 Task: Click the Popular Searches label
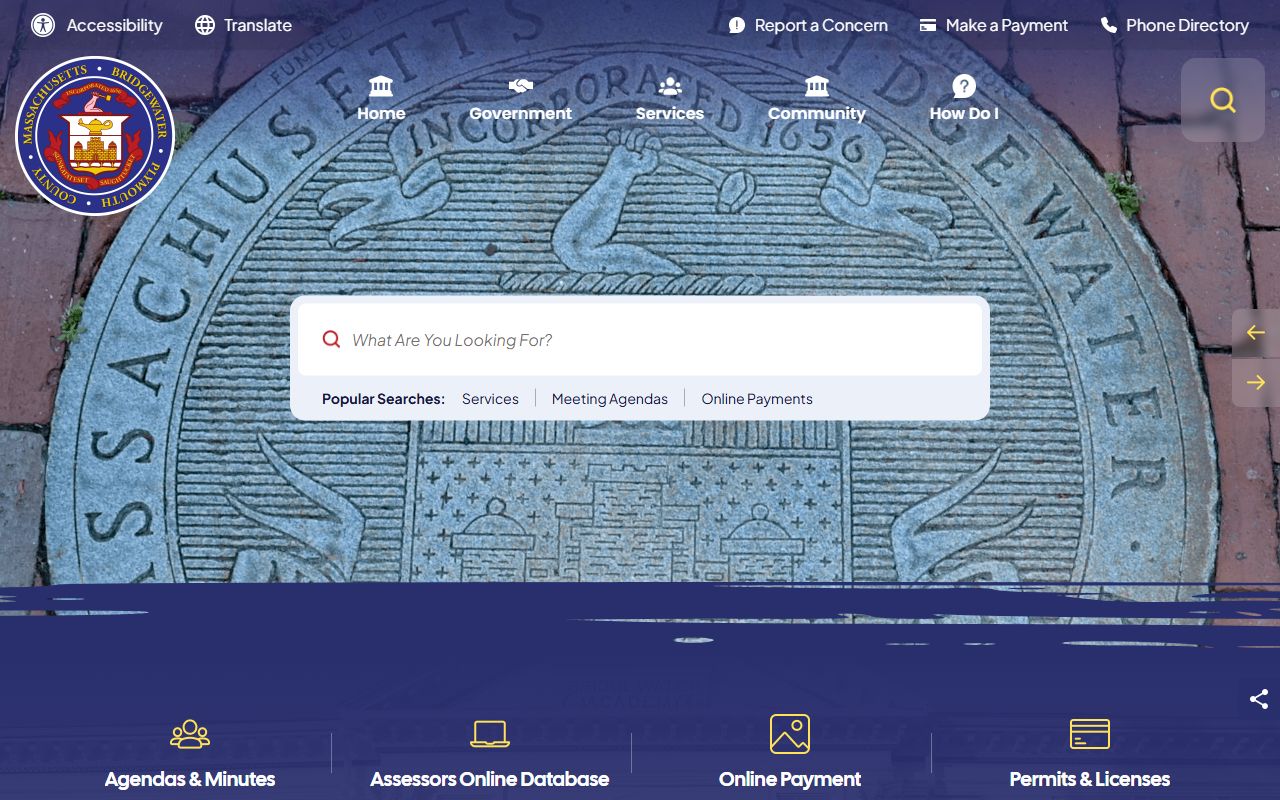(x=383, y=399)
